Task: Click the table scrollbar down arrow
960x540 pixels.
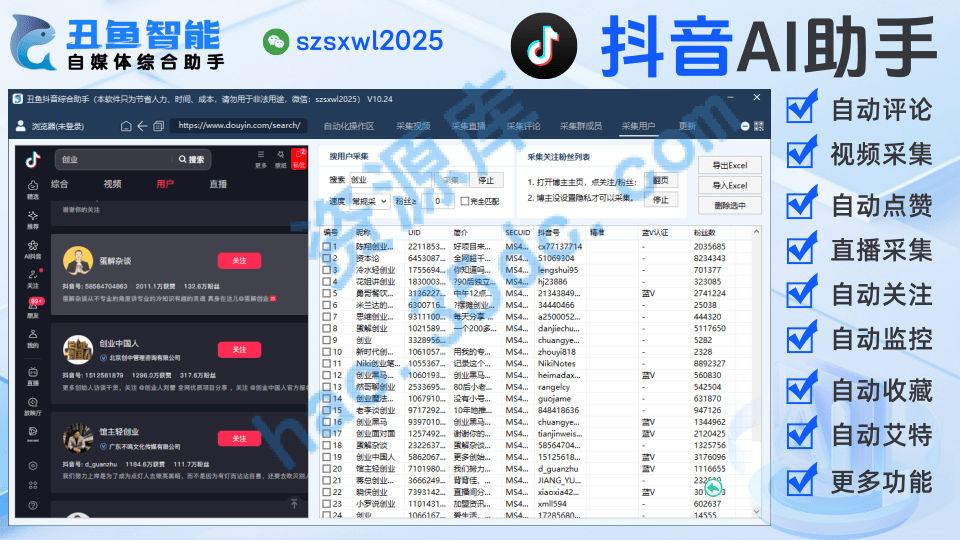Action: point(756,512)
